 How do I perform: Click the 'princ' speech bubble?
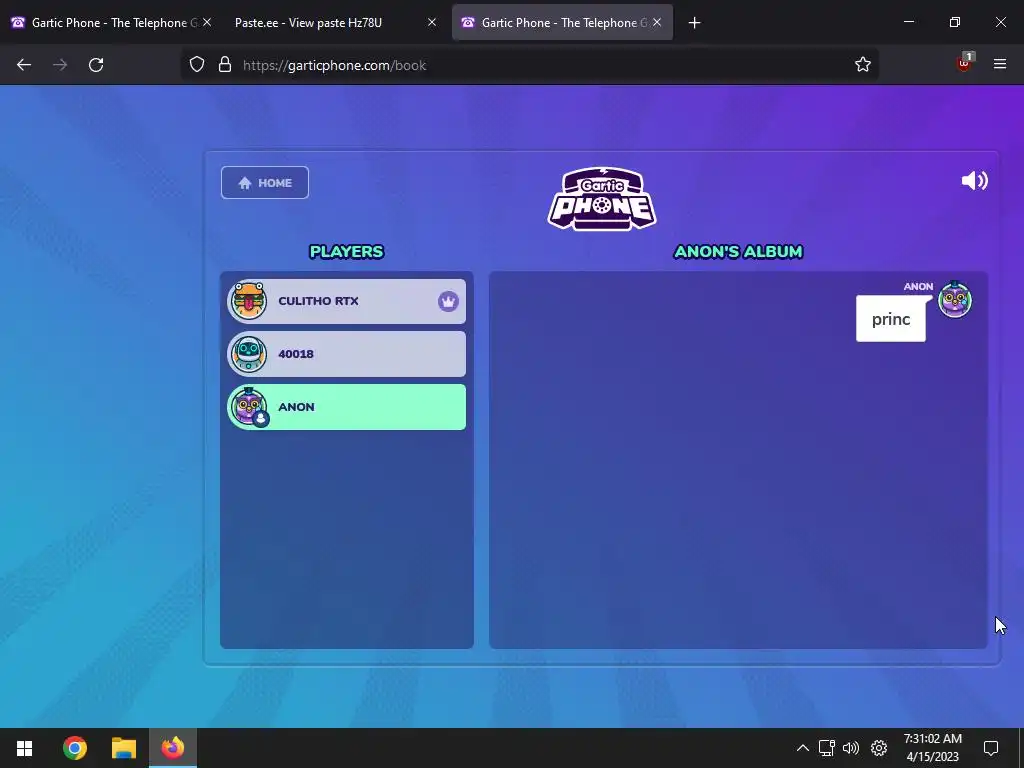891,319
